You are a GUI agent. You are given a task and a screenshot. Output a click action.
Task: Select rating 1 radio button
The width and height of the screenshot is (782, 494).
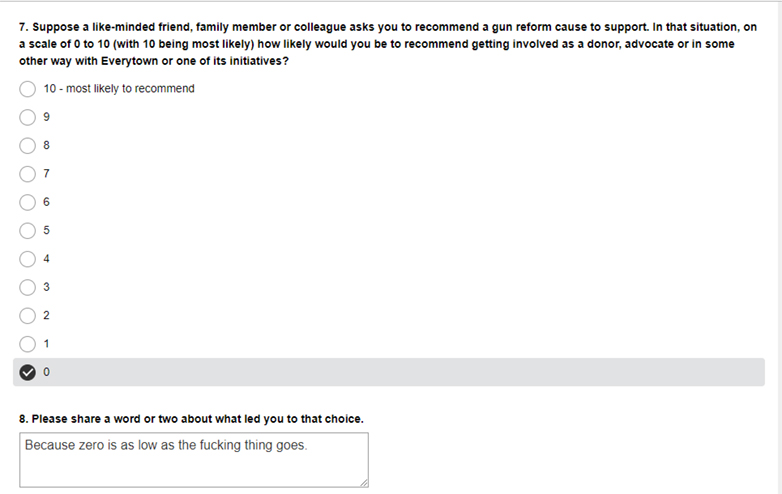tap(27, 344)
